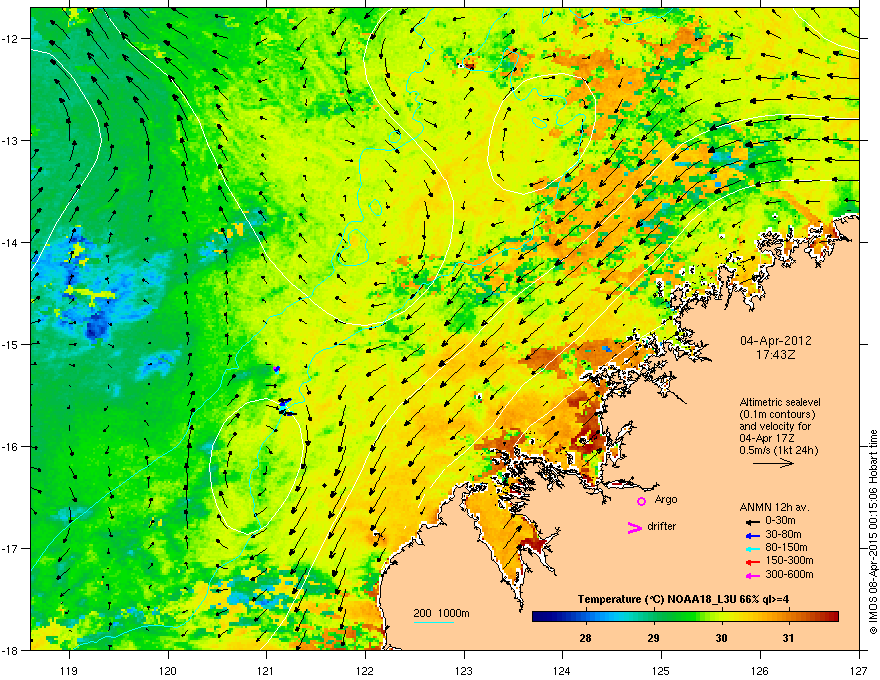Screen dimensions: 880x680
Task: Click the '30-80m' depth label
Action: click(x=783, y=534)
